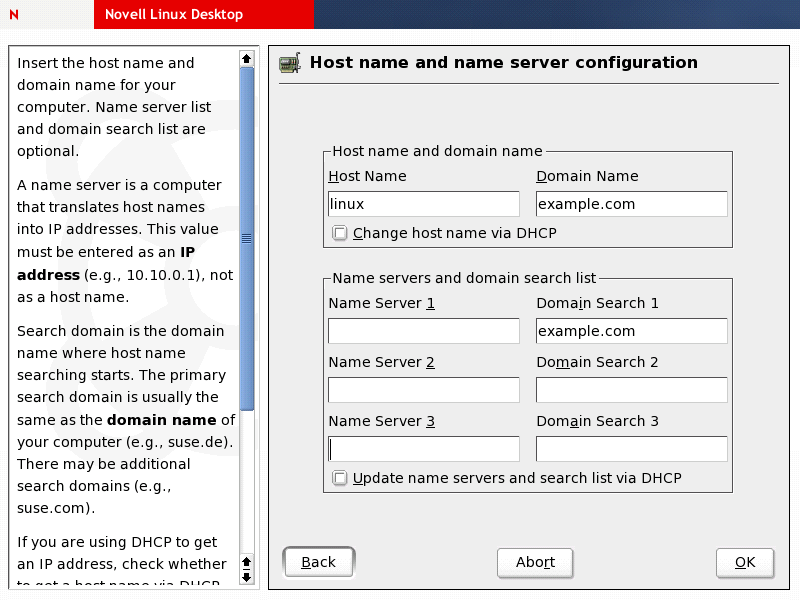800x600 pixels.
Task: Click the Name Server 2 label
Action: point(382,362)
